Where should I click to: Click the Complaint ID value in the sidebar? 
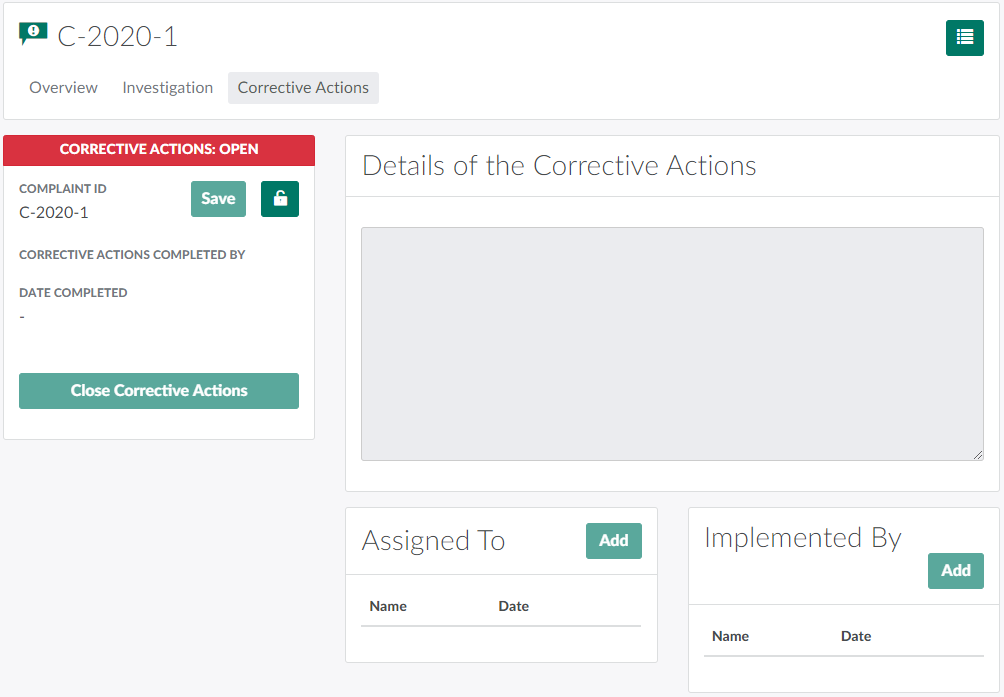pyautogui.click(x=54, y=212)
